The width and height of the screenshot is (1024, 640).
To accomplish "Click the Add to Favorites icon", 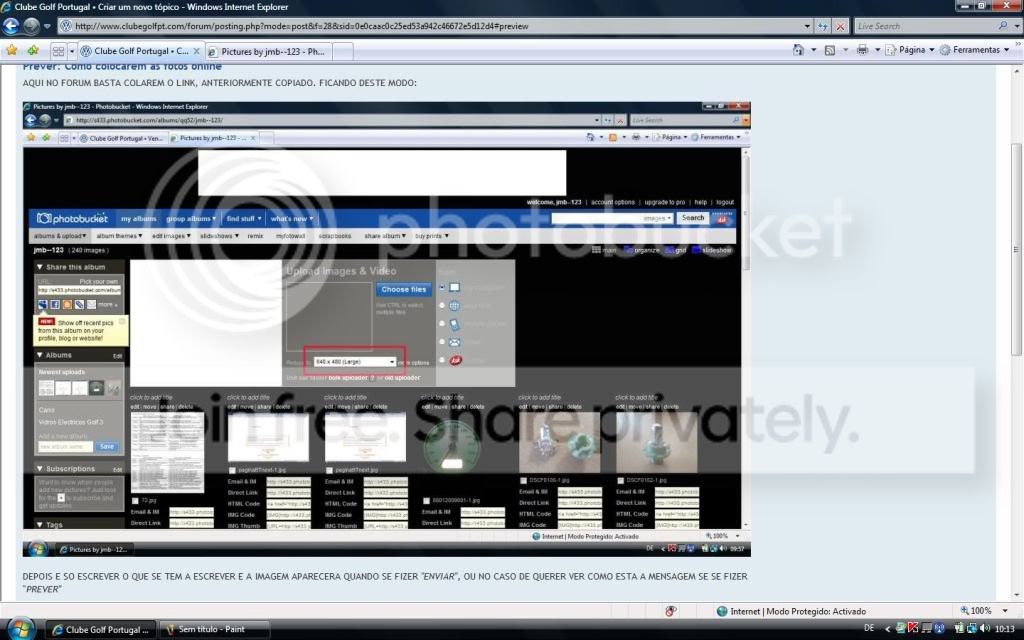I will [33, 50].
